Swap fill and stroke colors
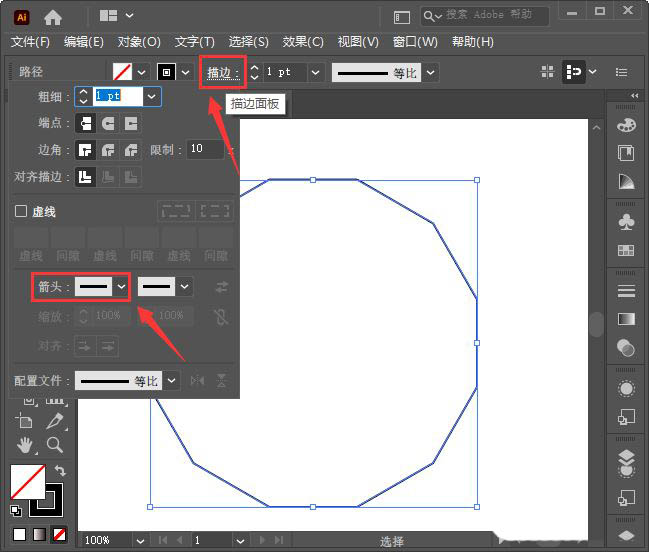The image size is (649, 552). 60,470
